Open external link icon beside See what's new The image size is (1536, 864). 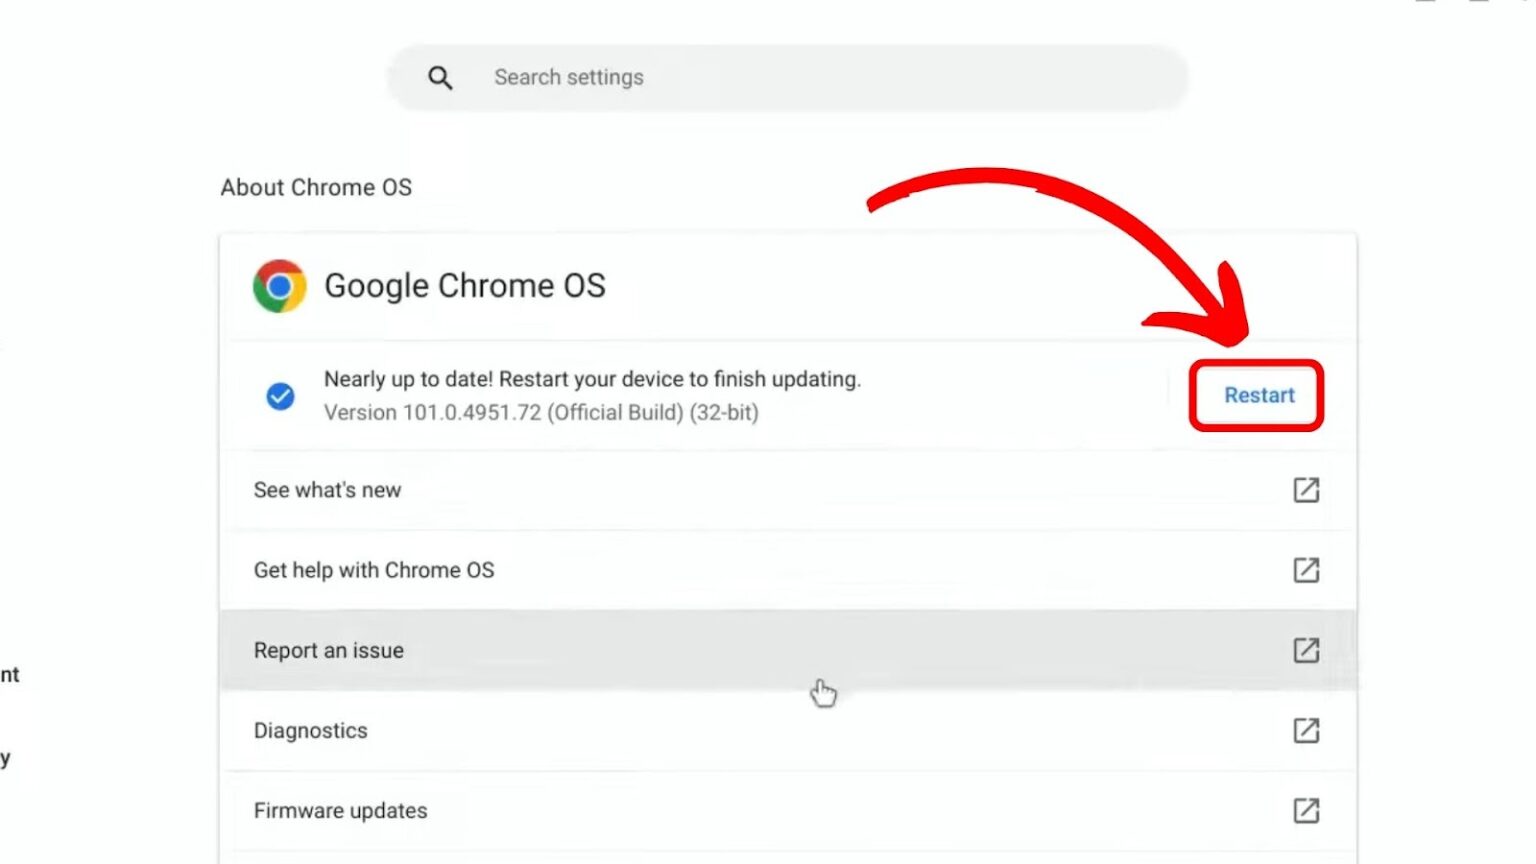[1306, 490]
